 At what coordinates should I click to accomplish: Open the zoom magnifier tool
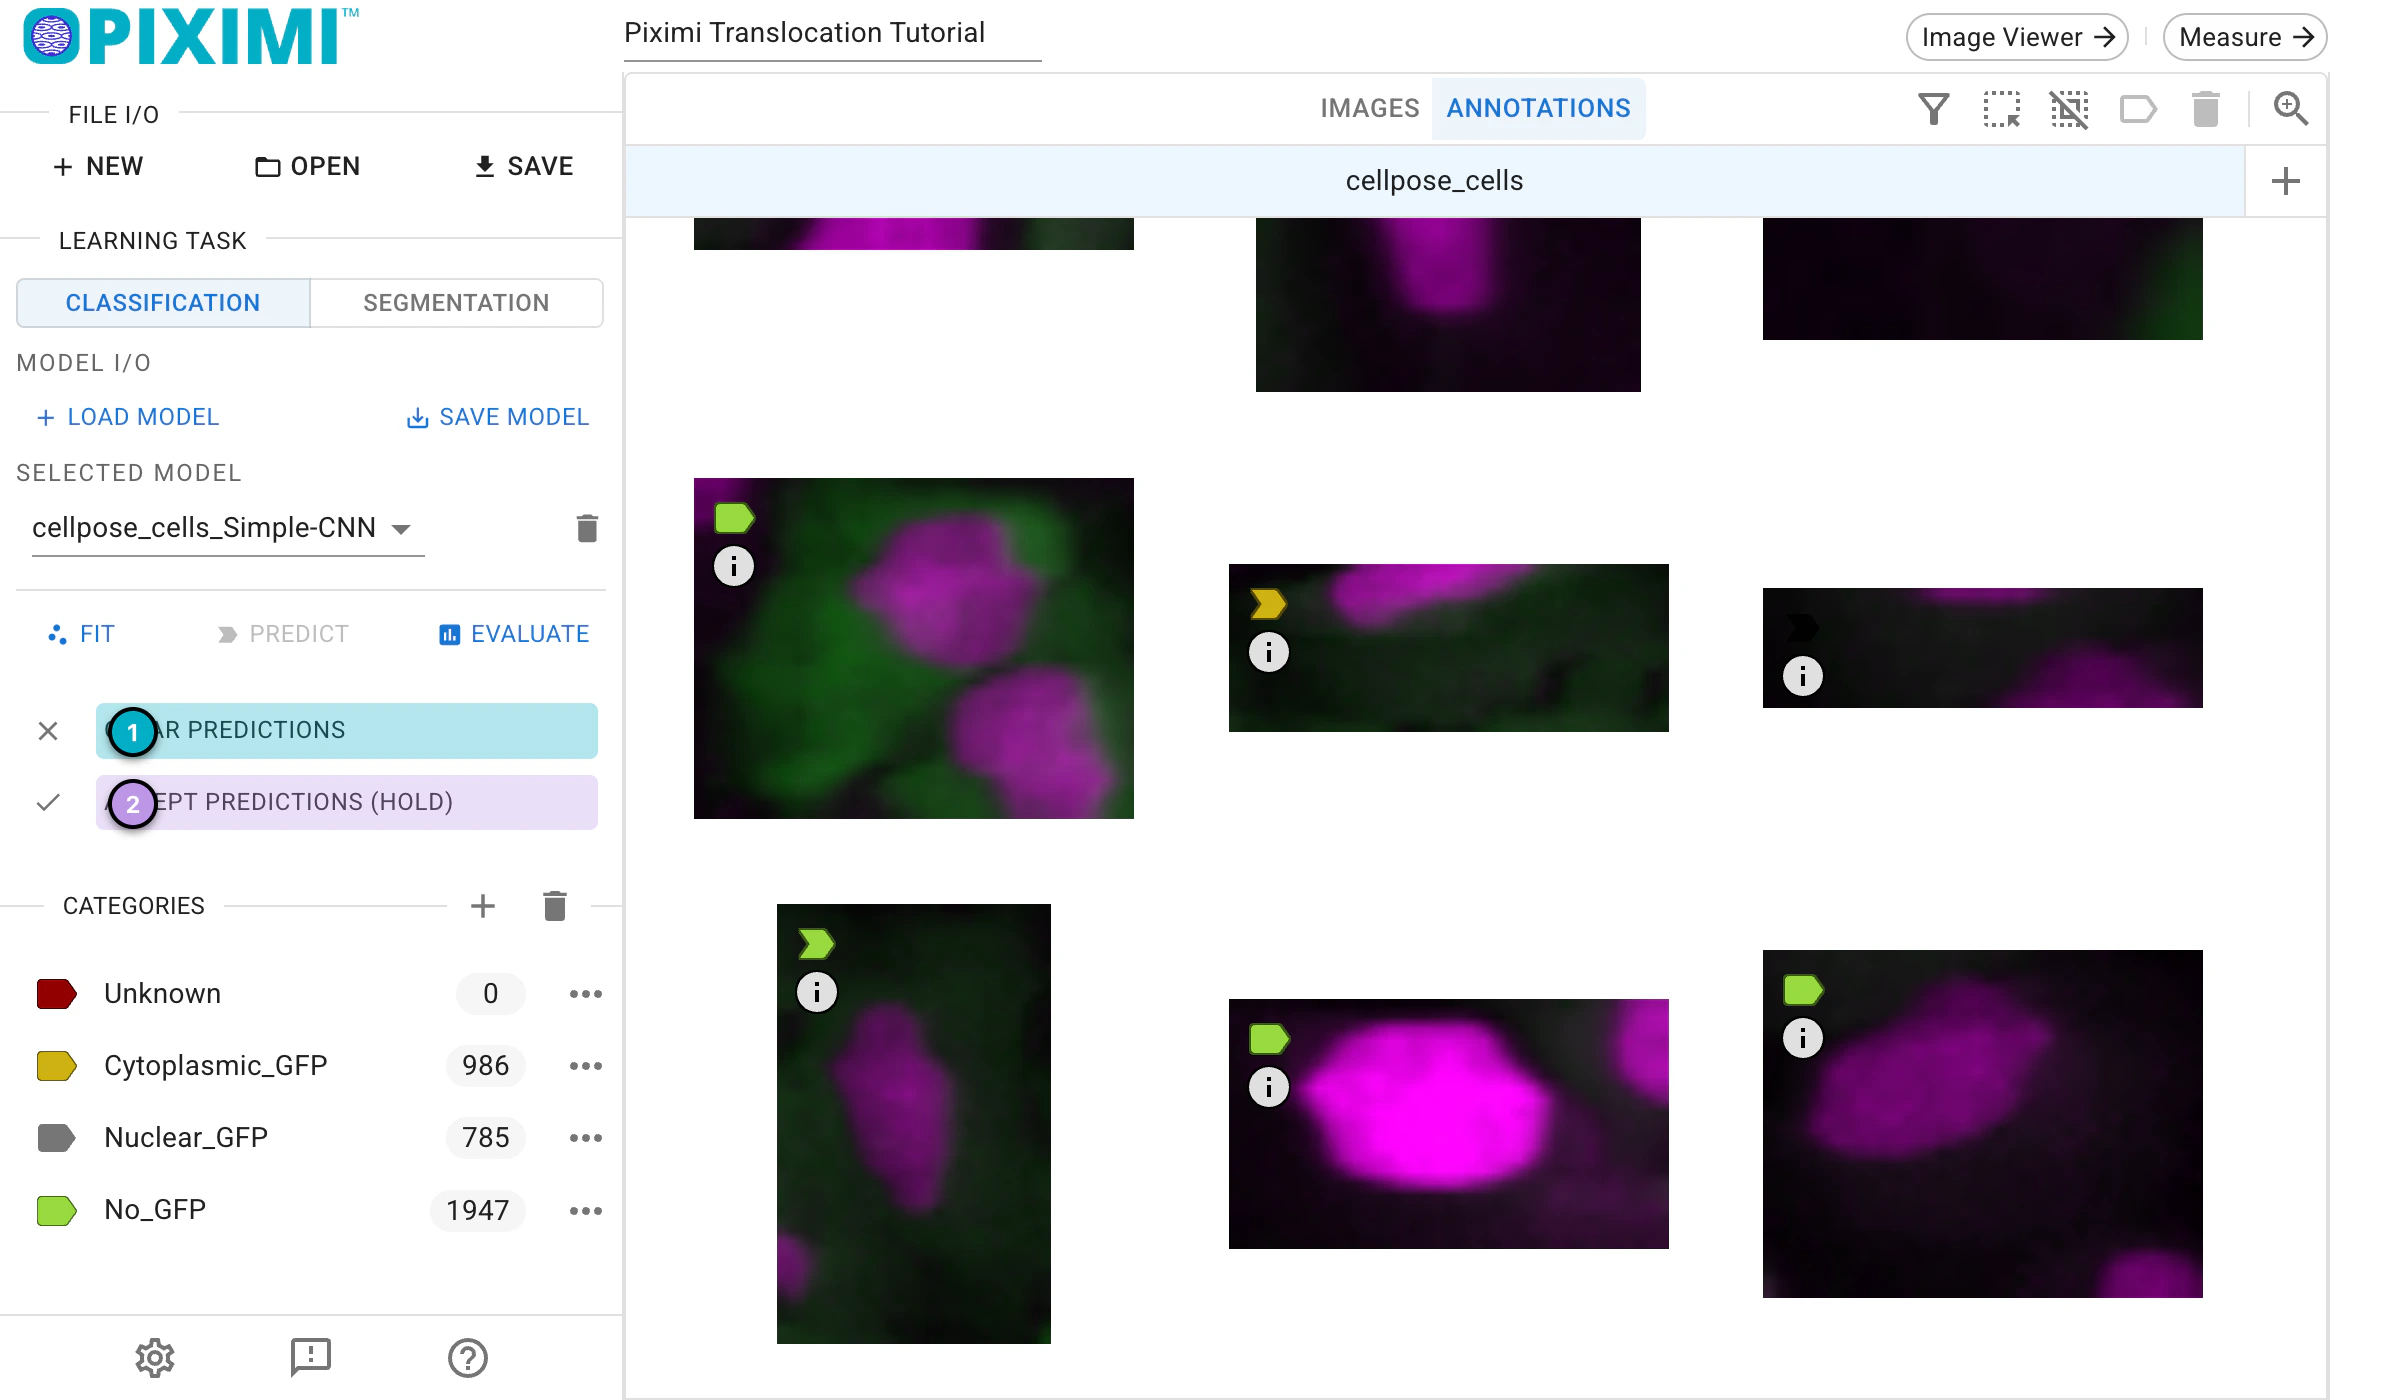pyautogui.click(x=2290, y=108)
